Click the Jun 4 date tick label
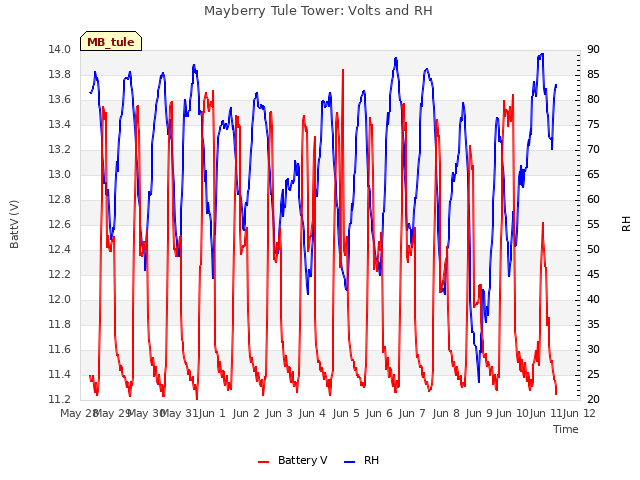The height and width of the screenshot is (480, 640). click(x=312, y=413)
